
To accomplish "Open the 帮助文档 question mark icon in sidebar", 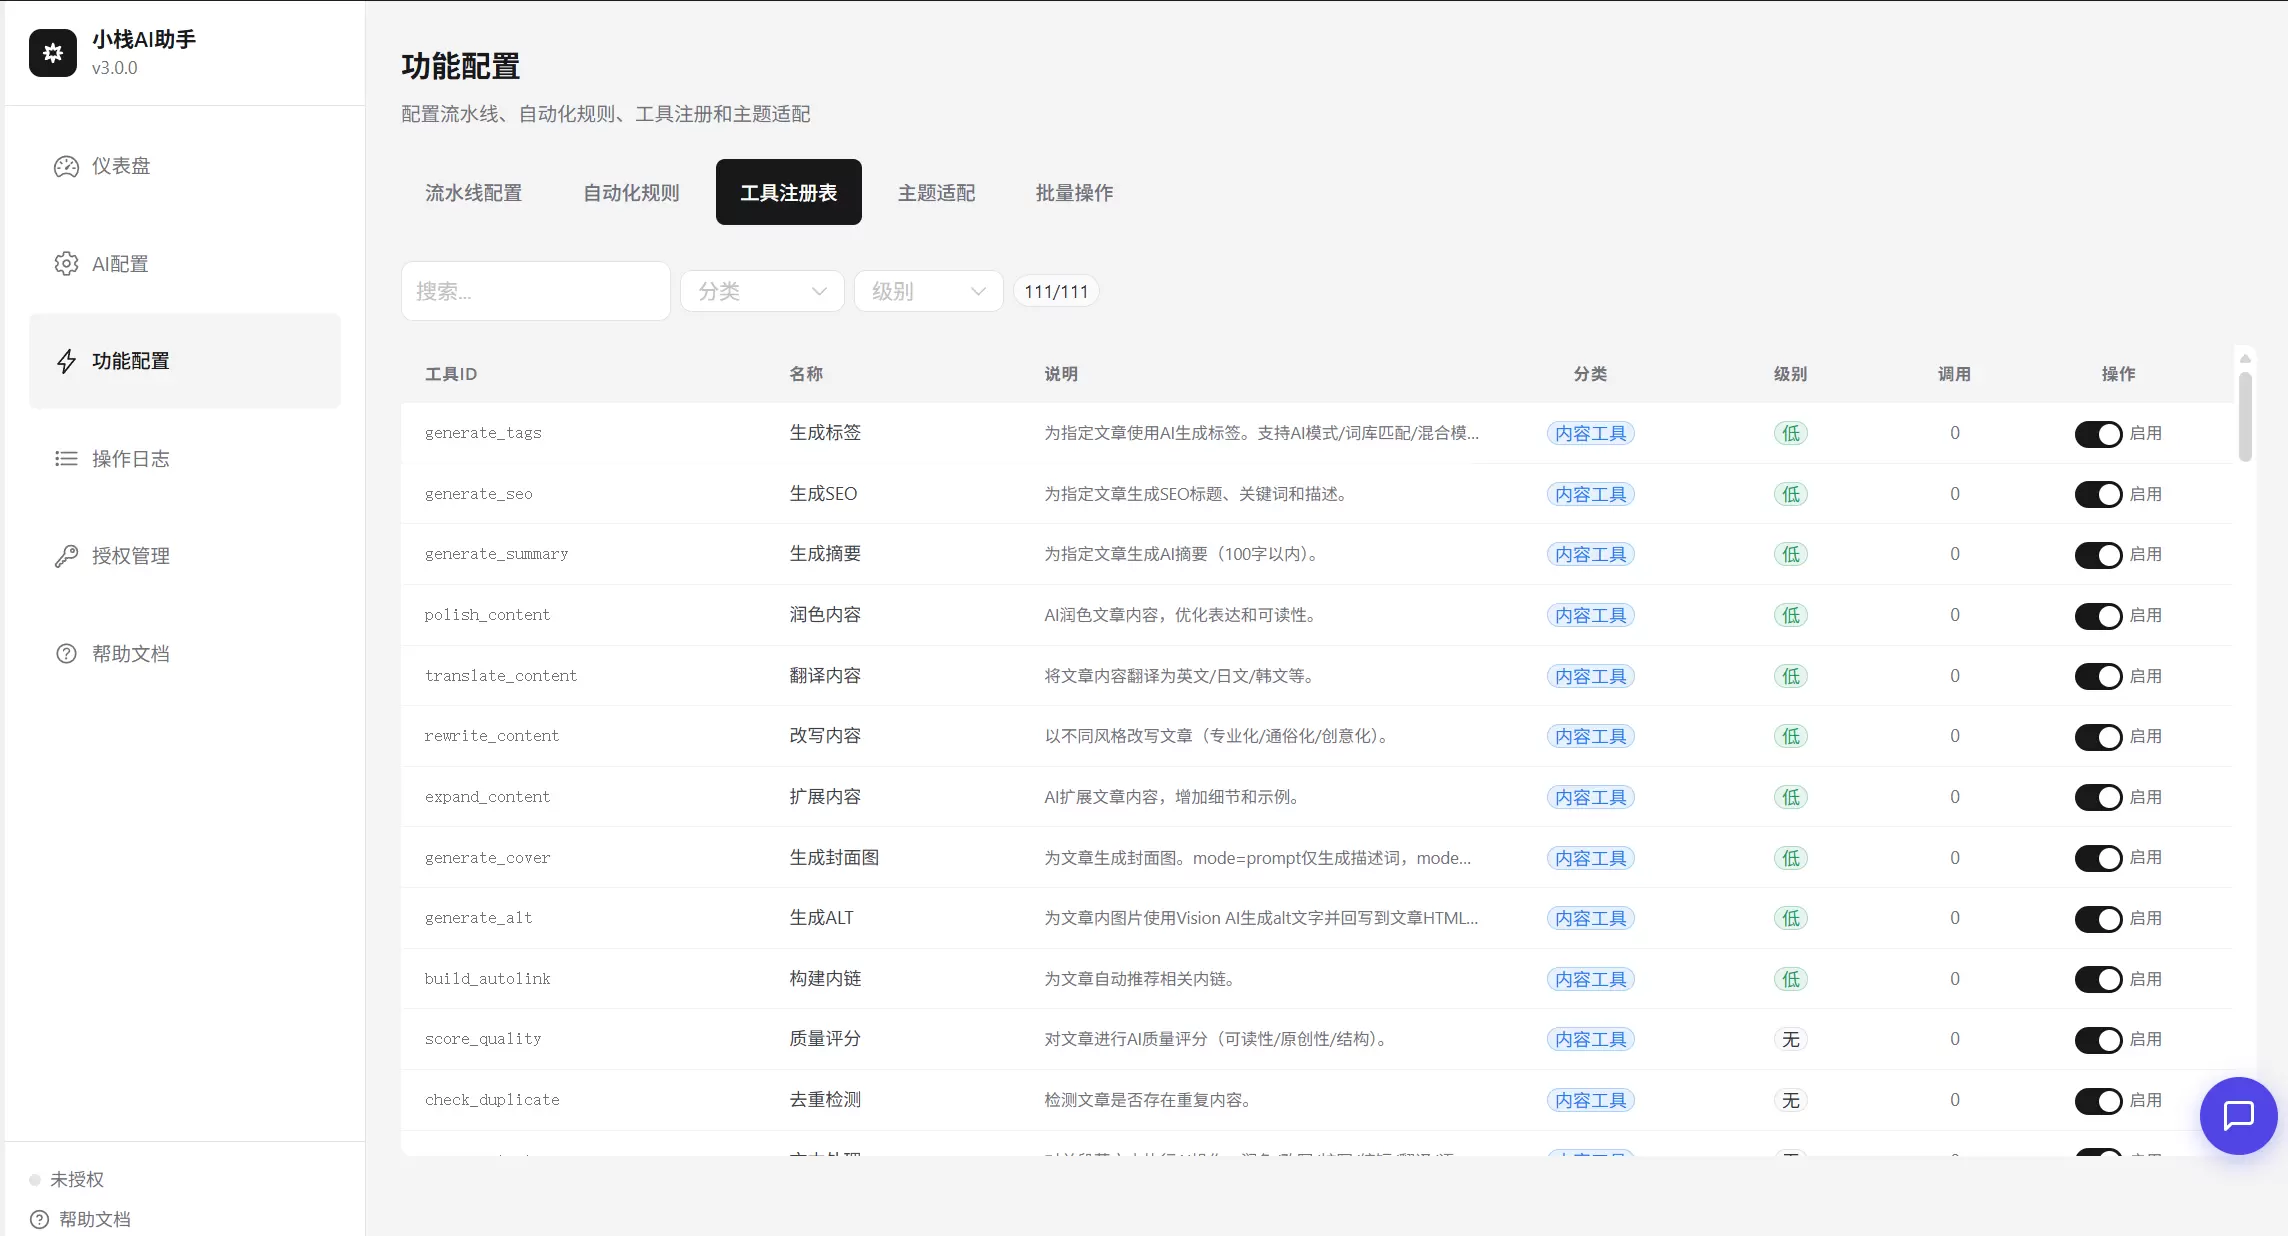I will 66,654.
